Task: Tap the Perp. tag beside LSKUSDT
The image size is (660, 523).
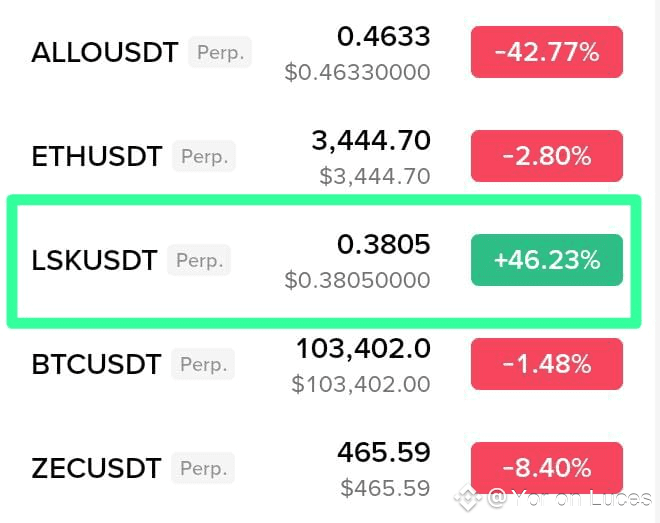Action: [x=199, y=261]
